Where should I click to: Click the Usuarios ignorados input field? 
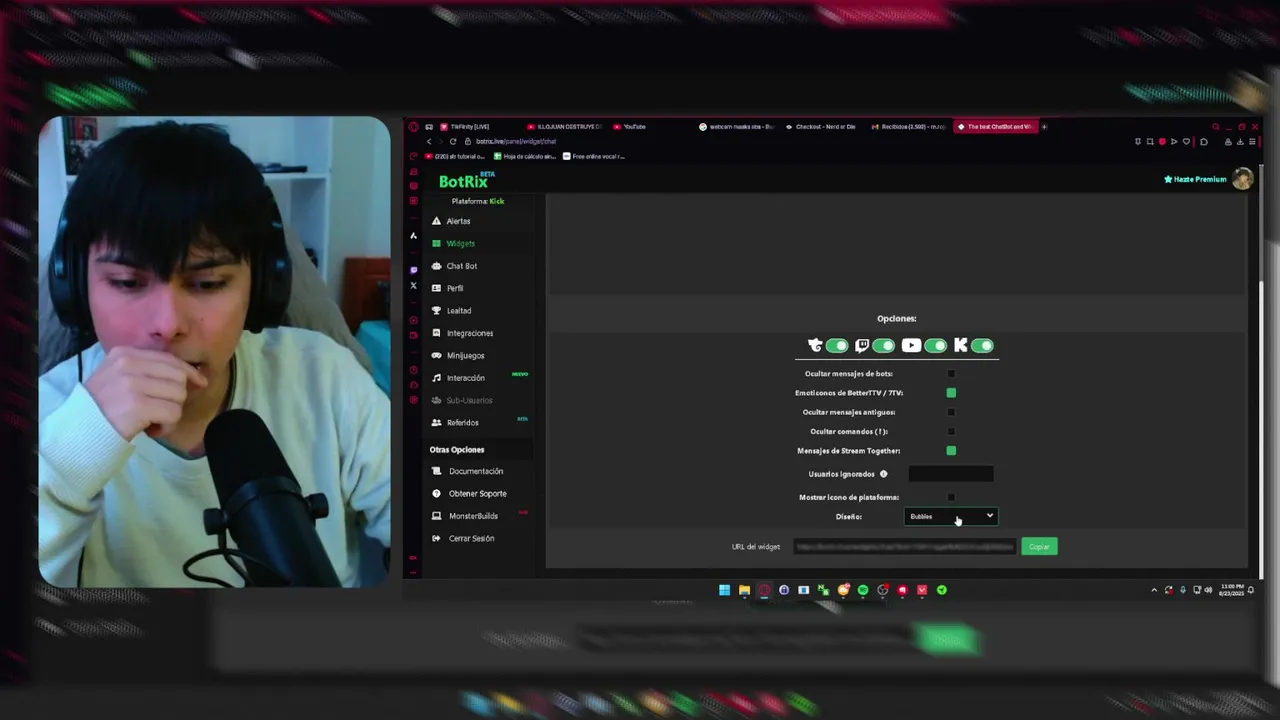pyautogui.click(x=951, y=474)
